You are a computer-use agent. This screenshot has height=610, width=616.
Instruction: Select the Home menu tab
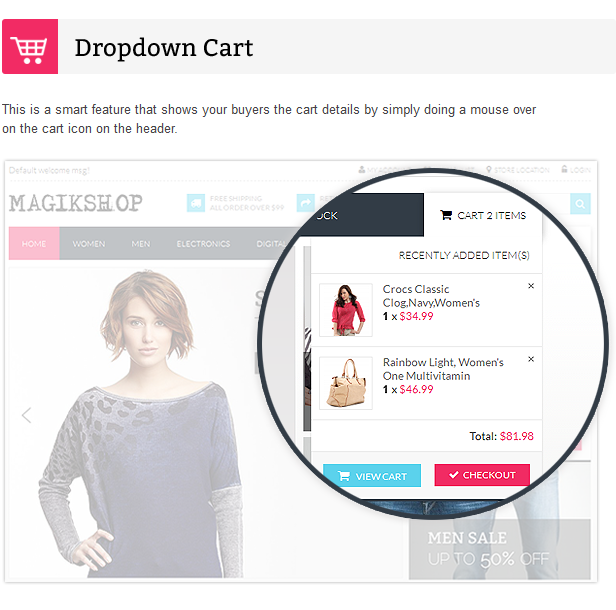tap(34, 244)
